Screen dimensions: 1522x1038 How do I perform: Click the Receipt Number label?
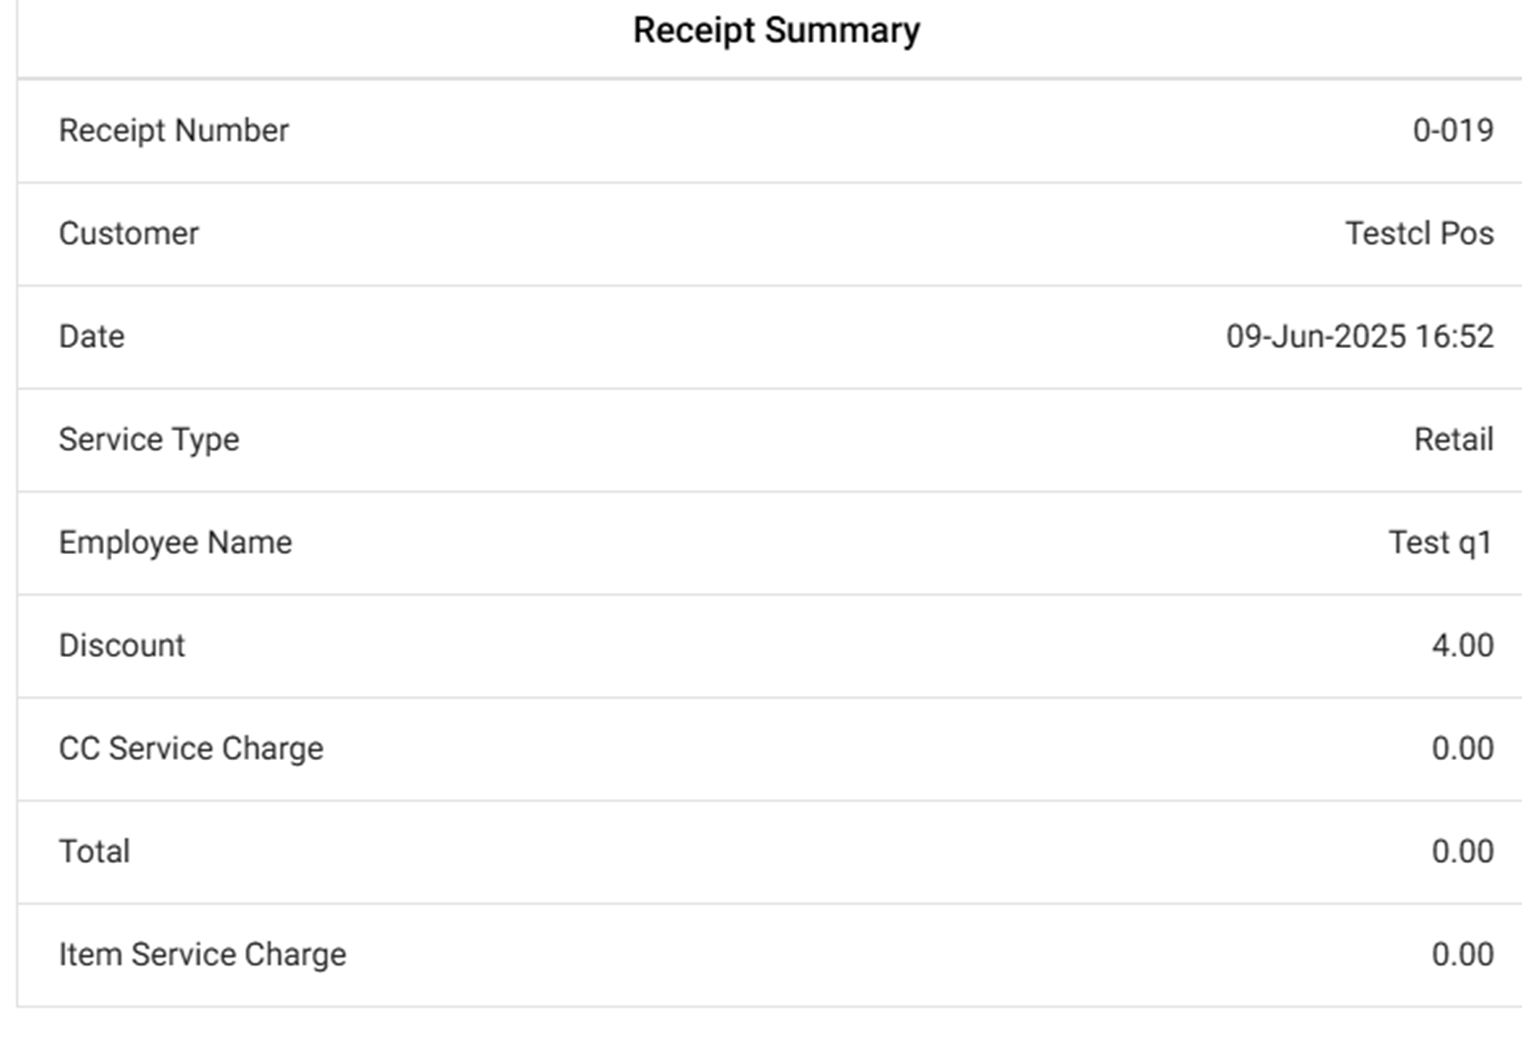click(x=173, y=131)
